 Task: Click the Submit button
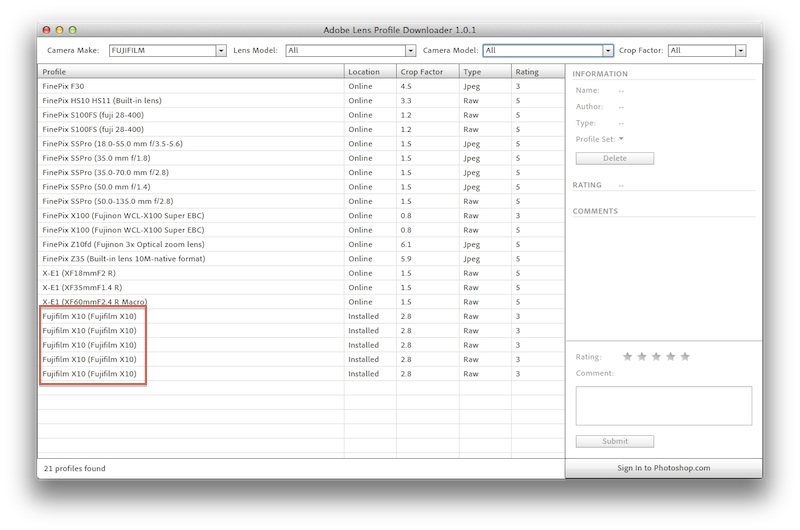click(x=615, y=441)
